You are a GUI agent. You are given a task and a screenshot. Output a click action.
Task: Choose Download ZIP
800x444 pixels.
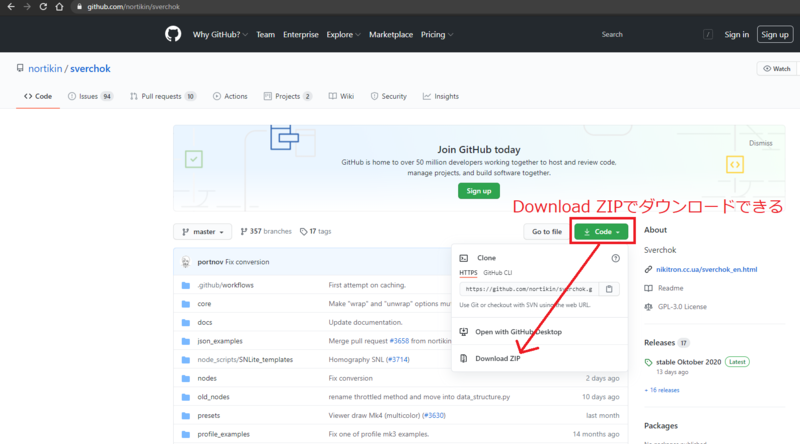pos(497,358)
